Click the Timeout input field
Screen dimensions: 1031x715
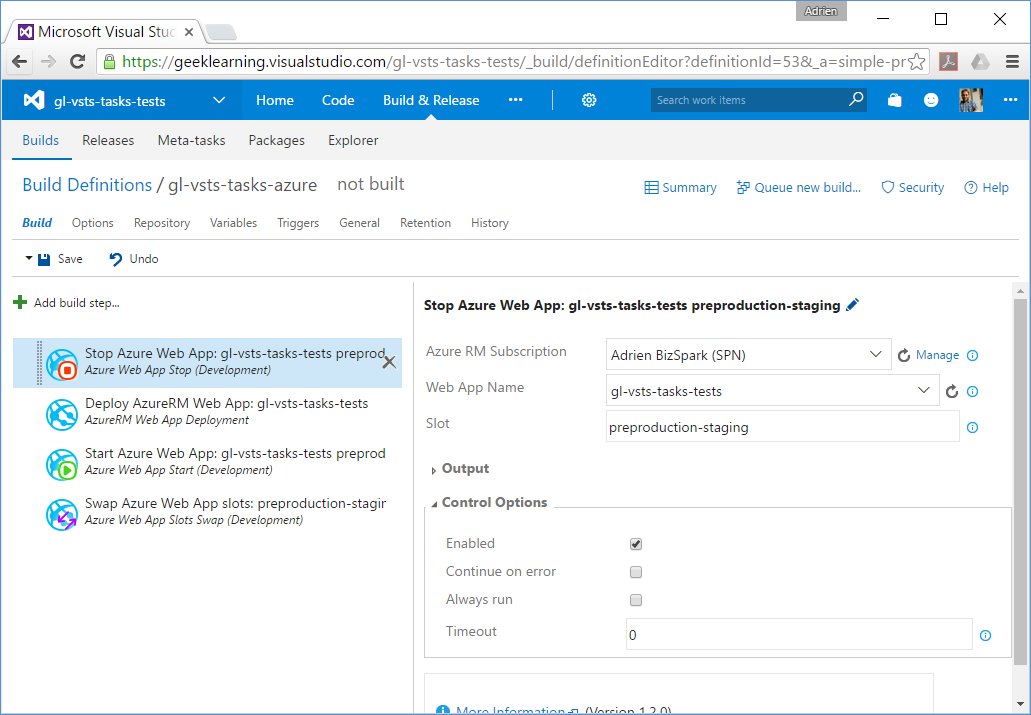click(x=799, y=635)
